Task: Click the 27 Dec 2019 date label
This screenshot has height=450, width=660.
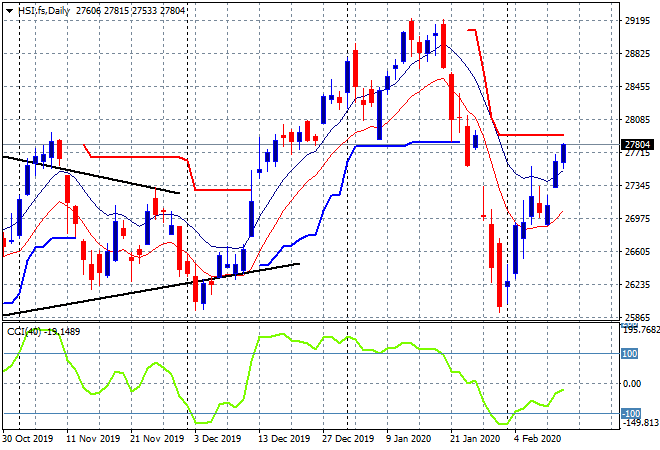Action: pos(348,439)
